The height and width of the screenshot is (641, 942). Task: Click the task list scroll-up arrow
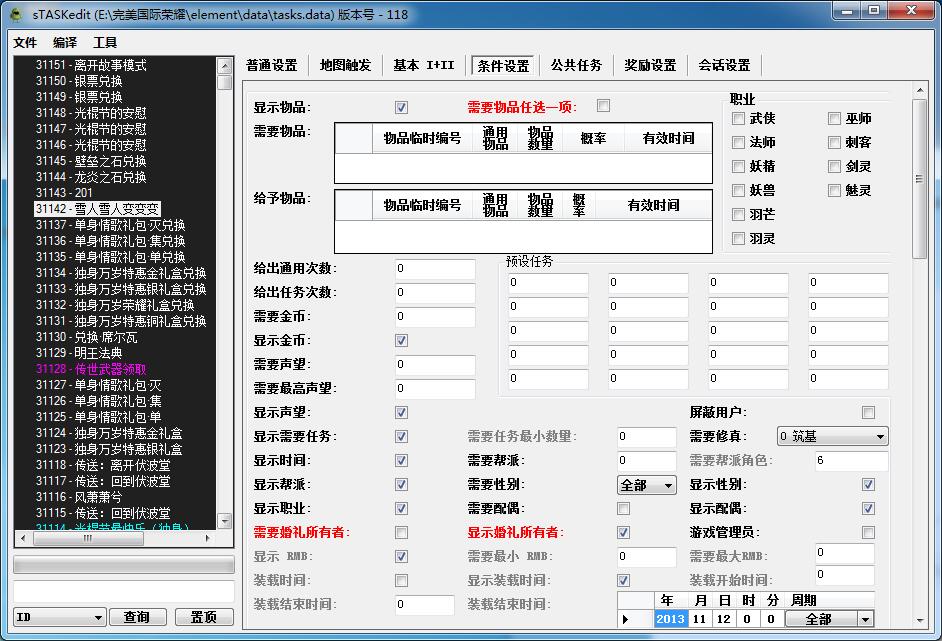[226, 65]
